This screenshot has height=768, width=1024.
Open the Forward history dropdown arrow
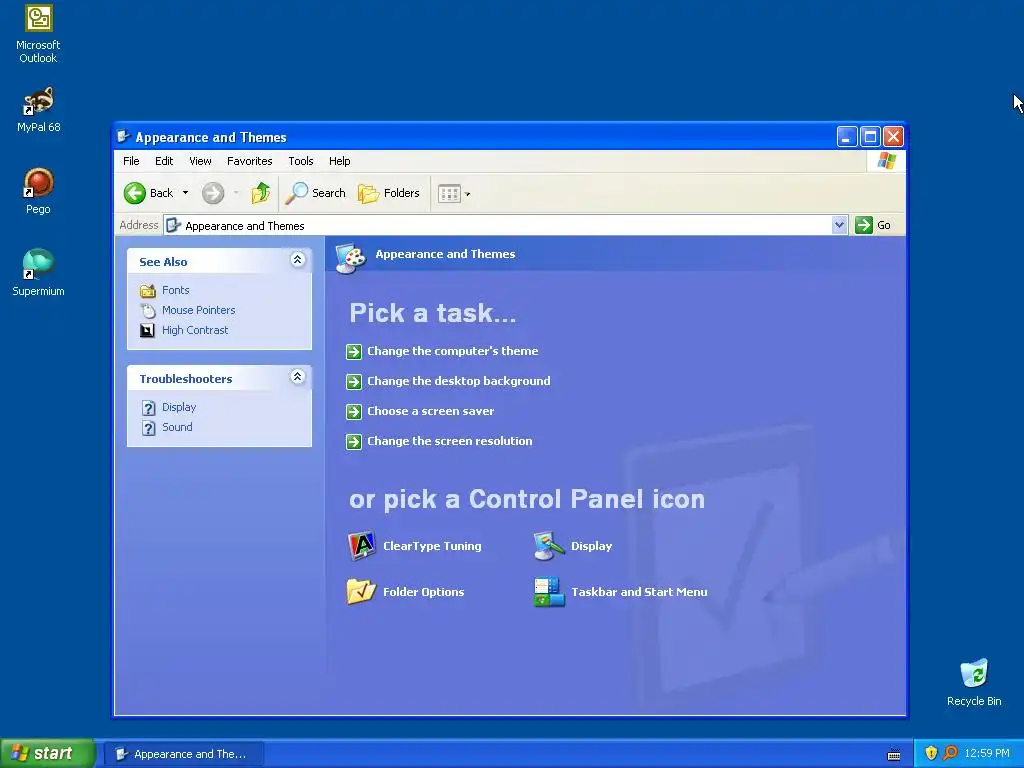tap(235, 193)
